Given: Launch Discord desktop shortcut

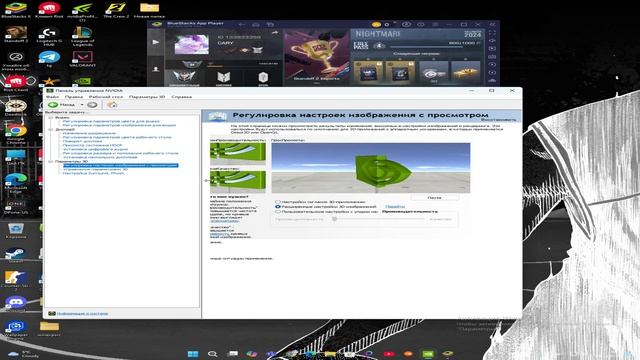Looking at the screenshot, I should [16, 304].
